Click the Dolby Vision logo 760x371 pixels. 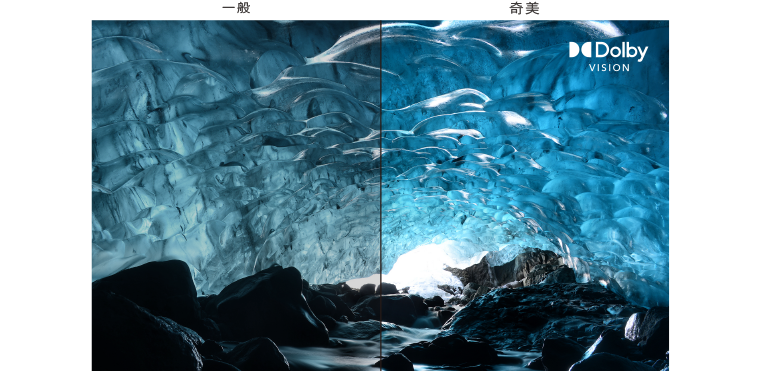pos(608,57)
